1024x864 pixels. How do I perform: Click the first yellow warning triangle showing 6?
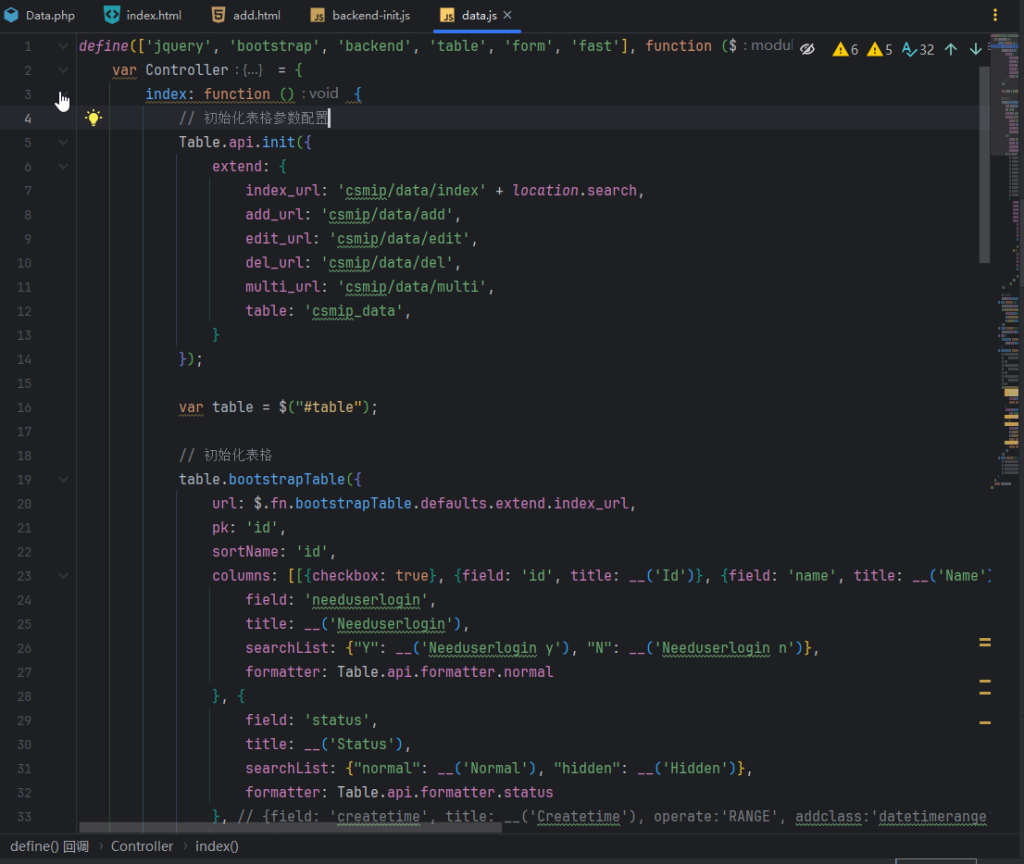click(846, 49)
